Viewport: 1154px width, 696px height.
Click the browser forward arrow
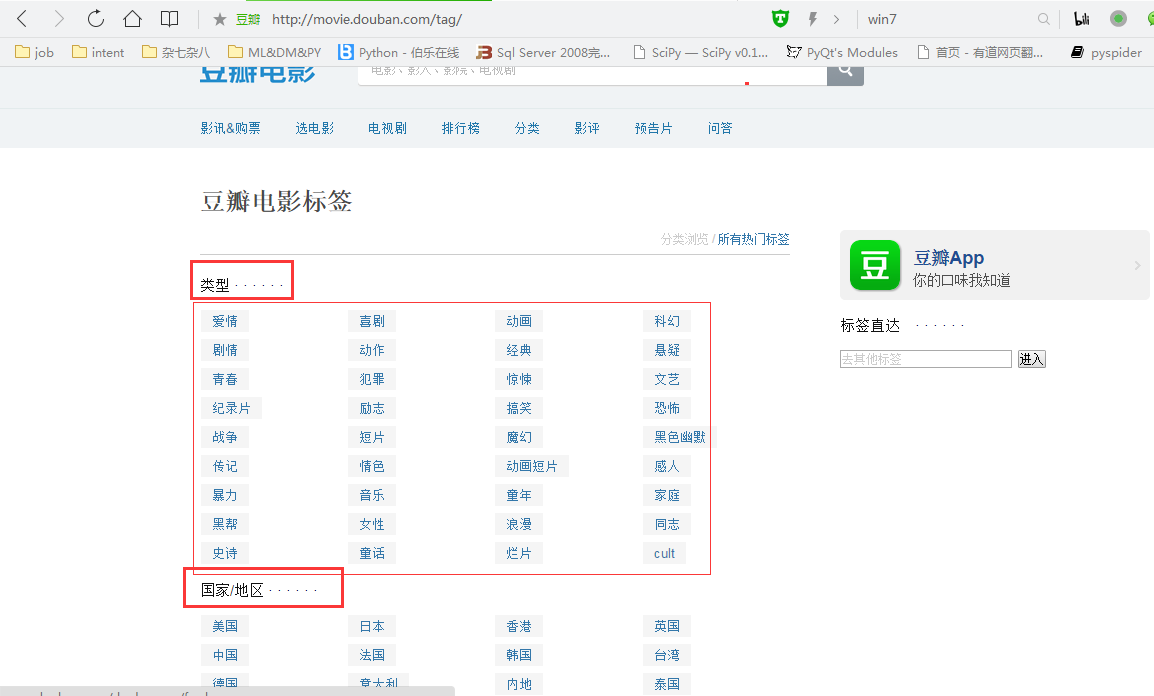[x=59, y=18]
